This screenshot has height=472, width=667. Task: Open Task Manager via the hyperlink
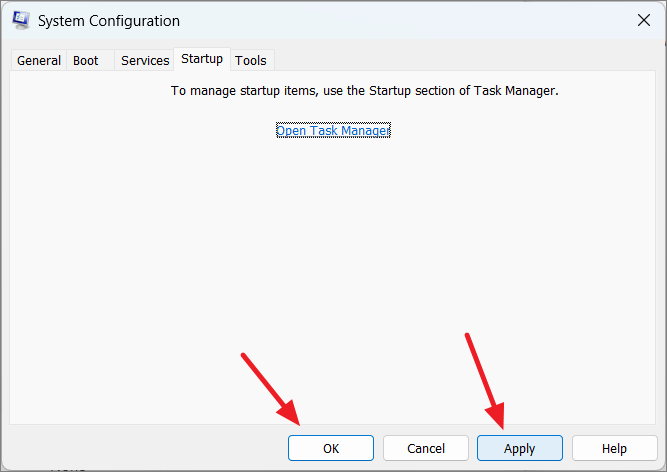333,130
